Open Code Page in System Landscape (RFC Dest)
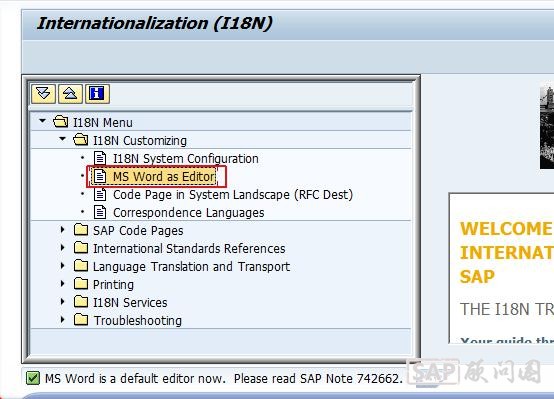Screen dimensions: 554x399 (x=233, y=195)
